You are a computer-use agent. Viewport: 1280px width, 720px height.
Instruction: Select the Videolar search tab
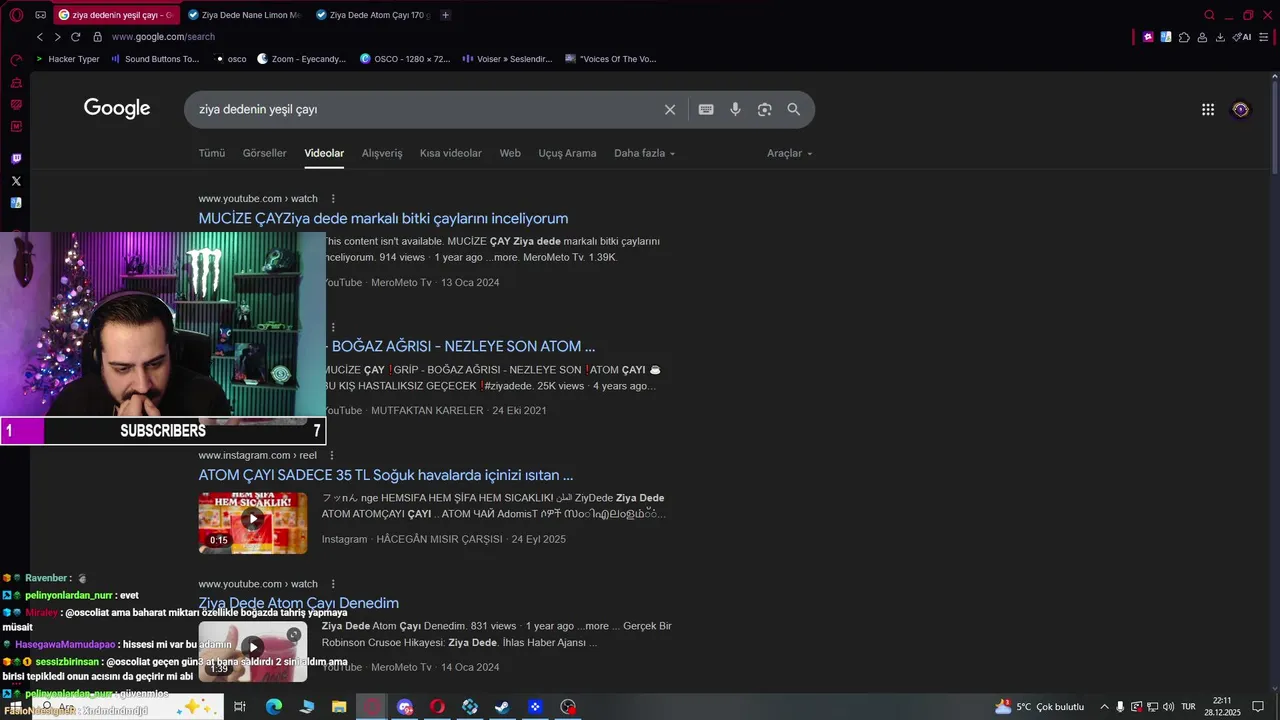[x=324, y=153]
